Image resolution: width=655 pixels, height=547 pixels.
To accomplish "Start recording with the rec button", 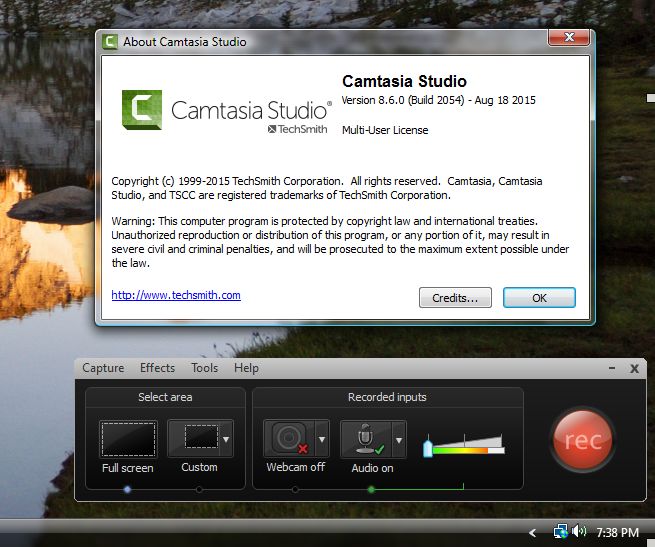I will [583, 440].
